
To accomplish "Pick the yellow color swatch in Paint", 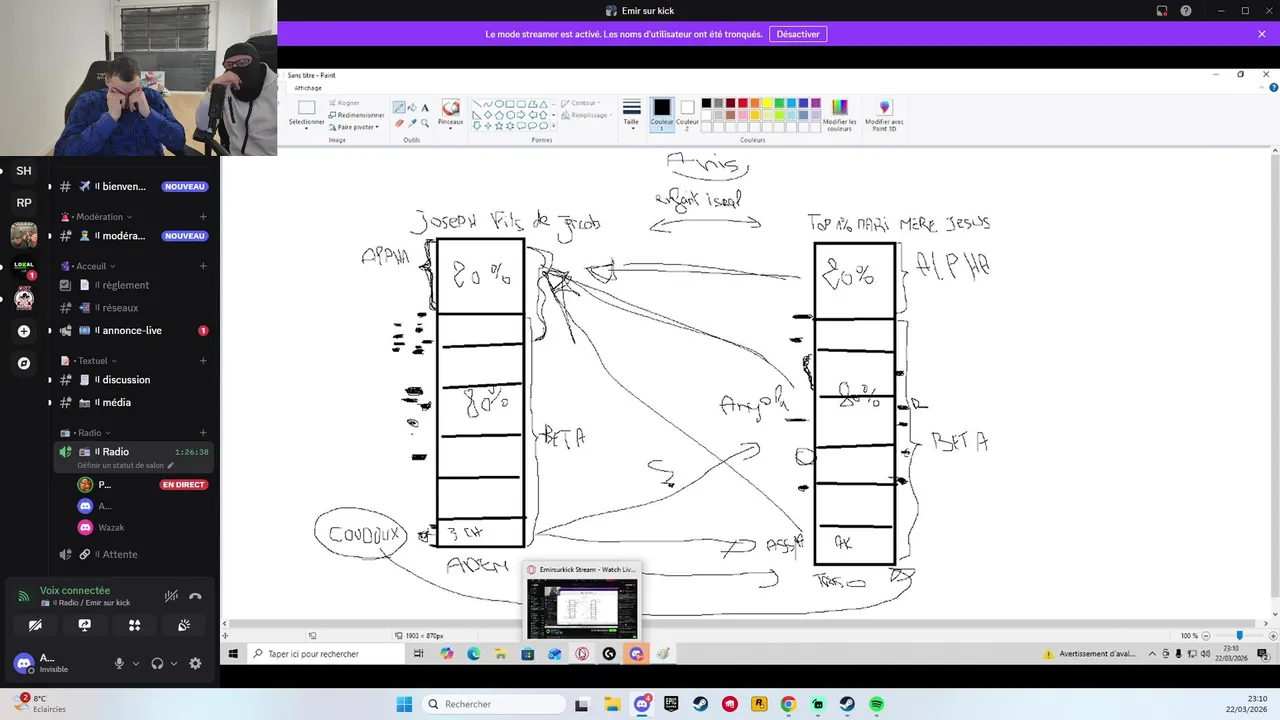I will 767,103.
